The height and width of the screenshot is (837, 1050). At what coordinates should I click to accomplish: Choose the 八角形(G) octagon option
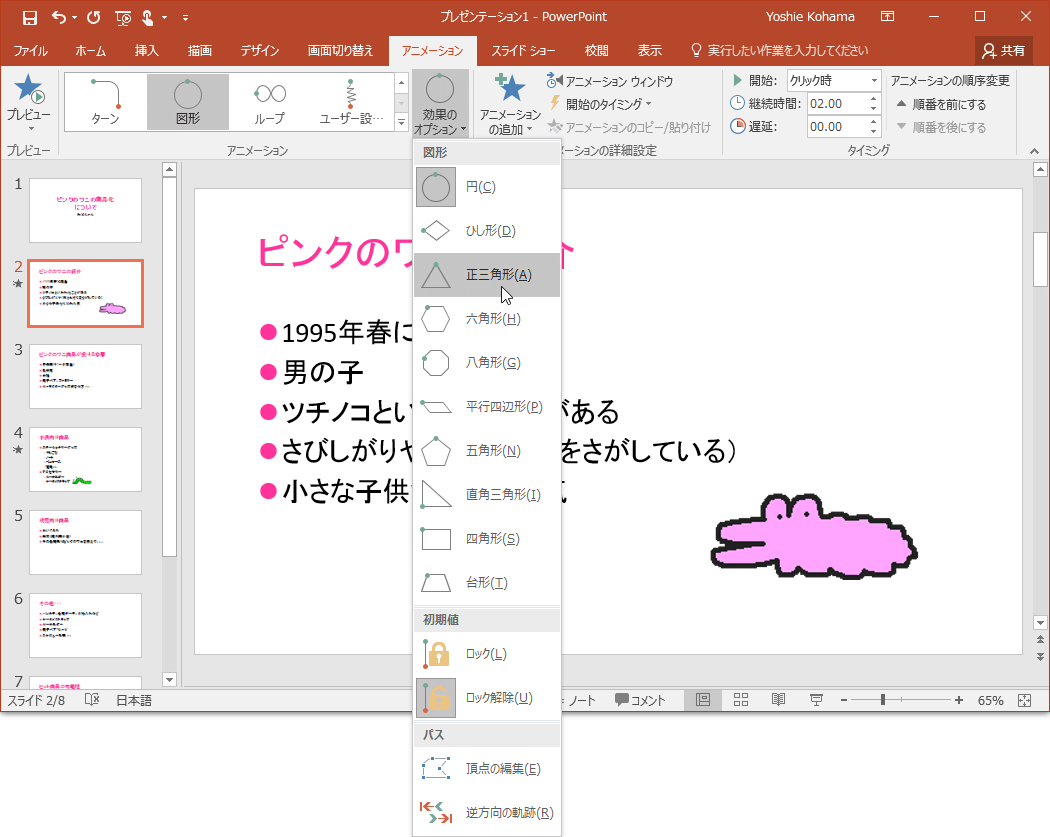tap(487, 363)
